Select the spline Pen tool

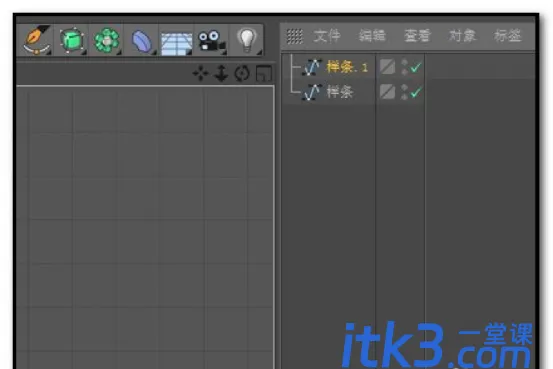pos(37,40)
